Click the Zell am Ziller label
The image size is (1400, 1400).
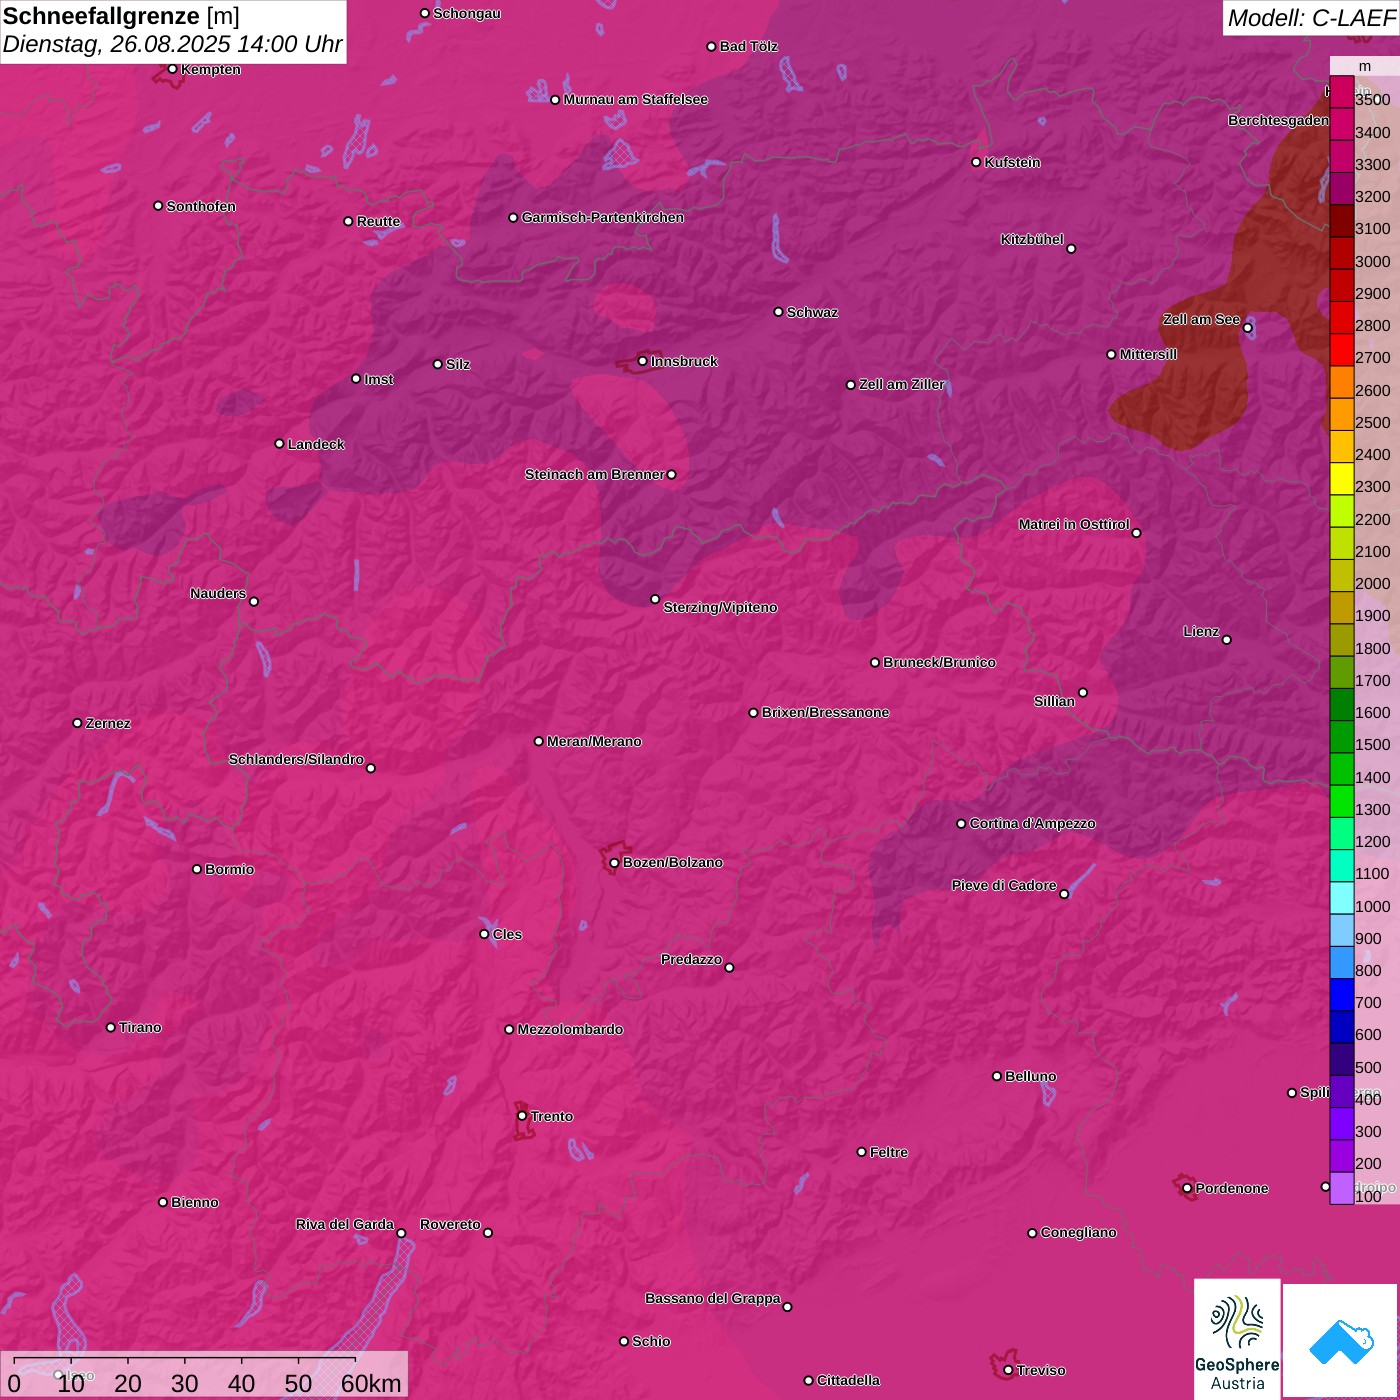[902, 384]
